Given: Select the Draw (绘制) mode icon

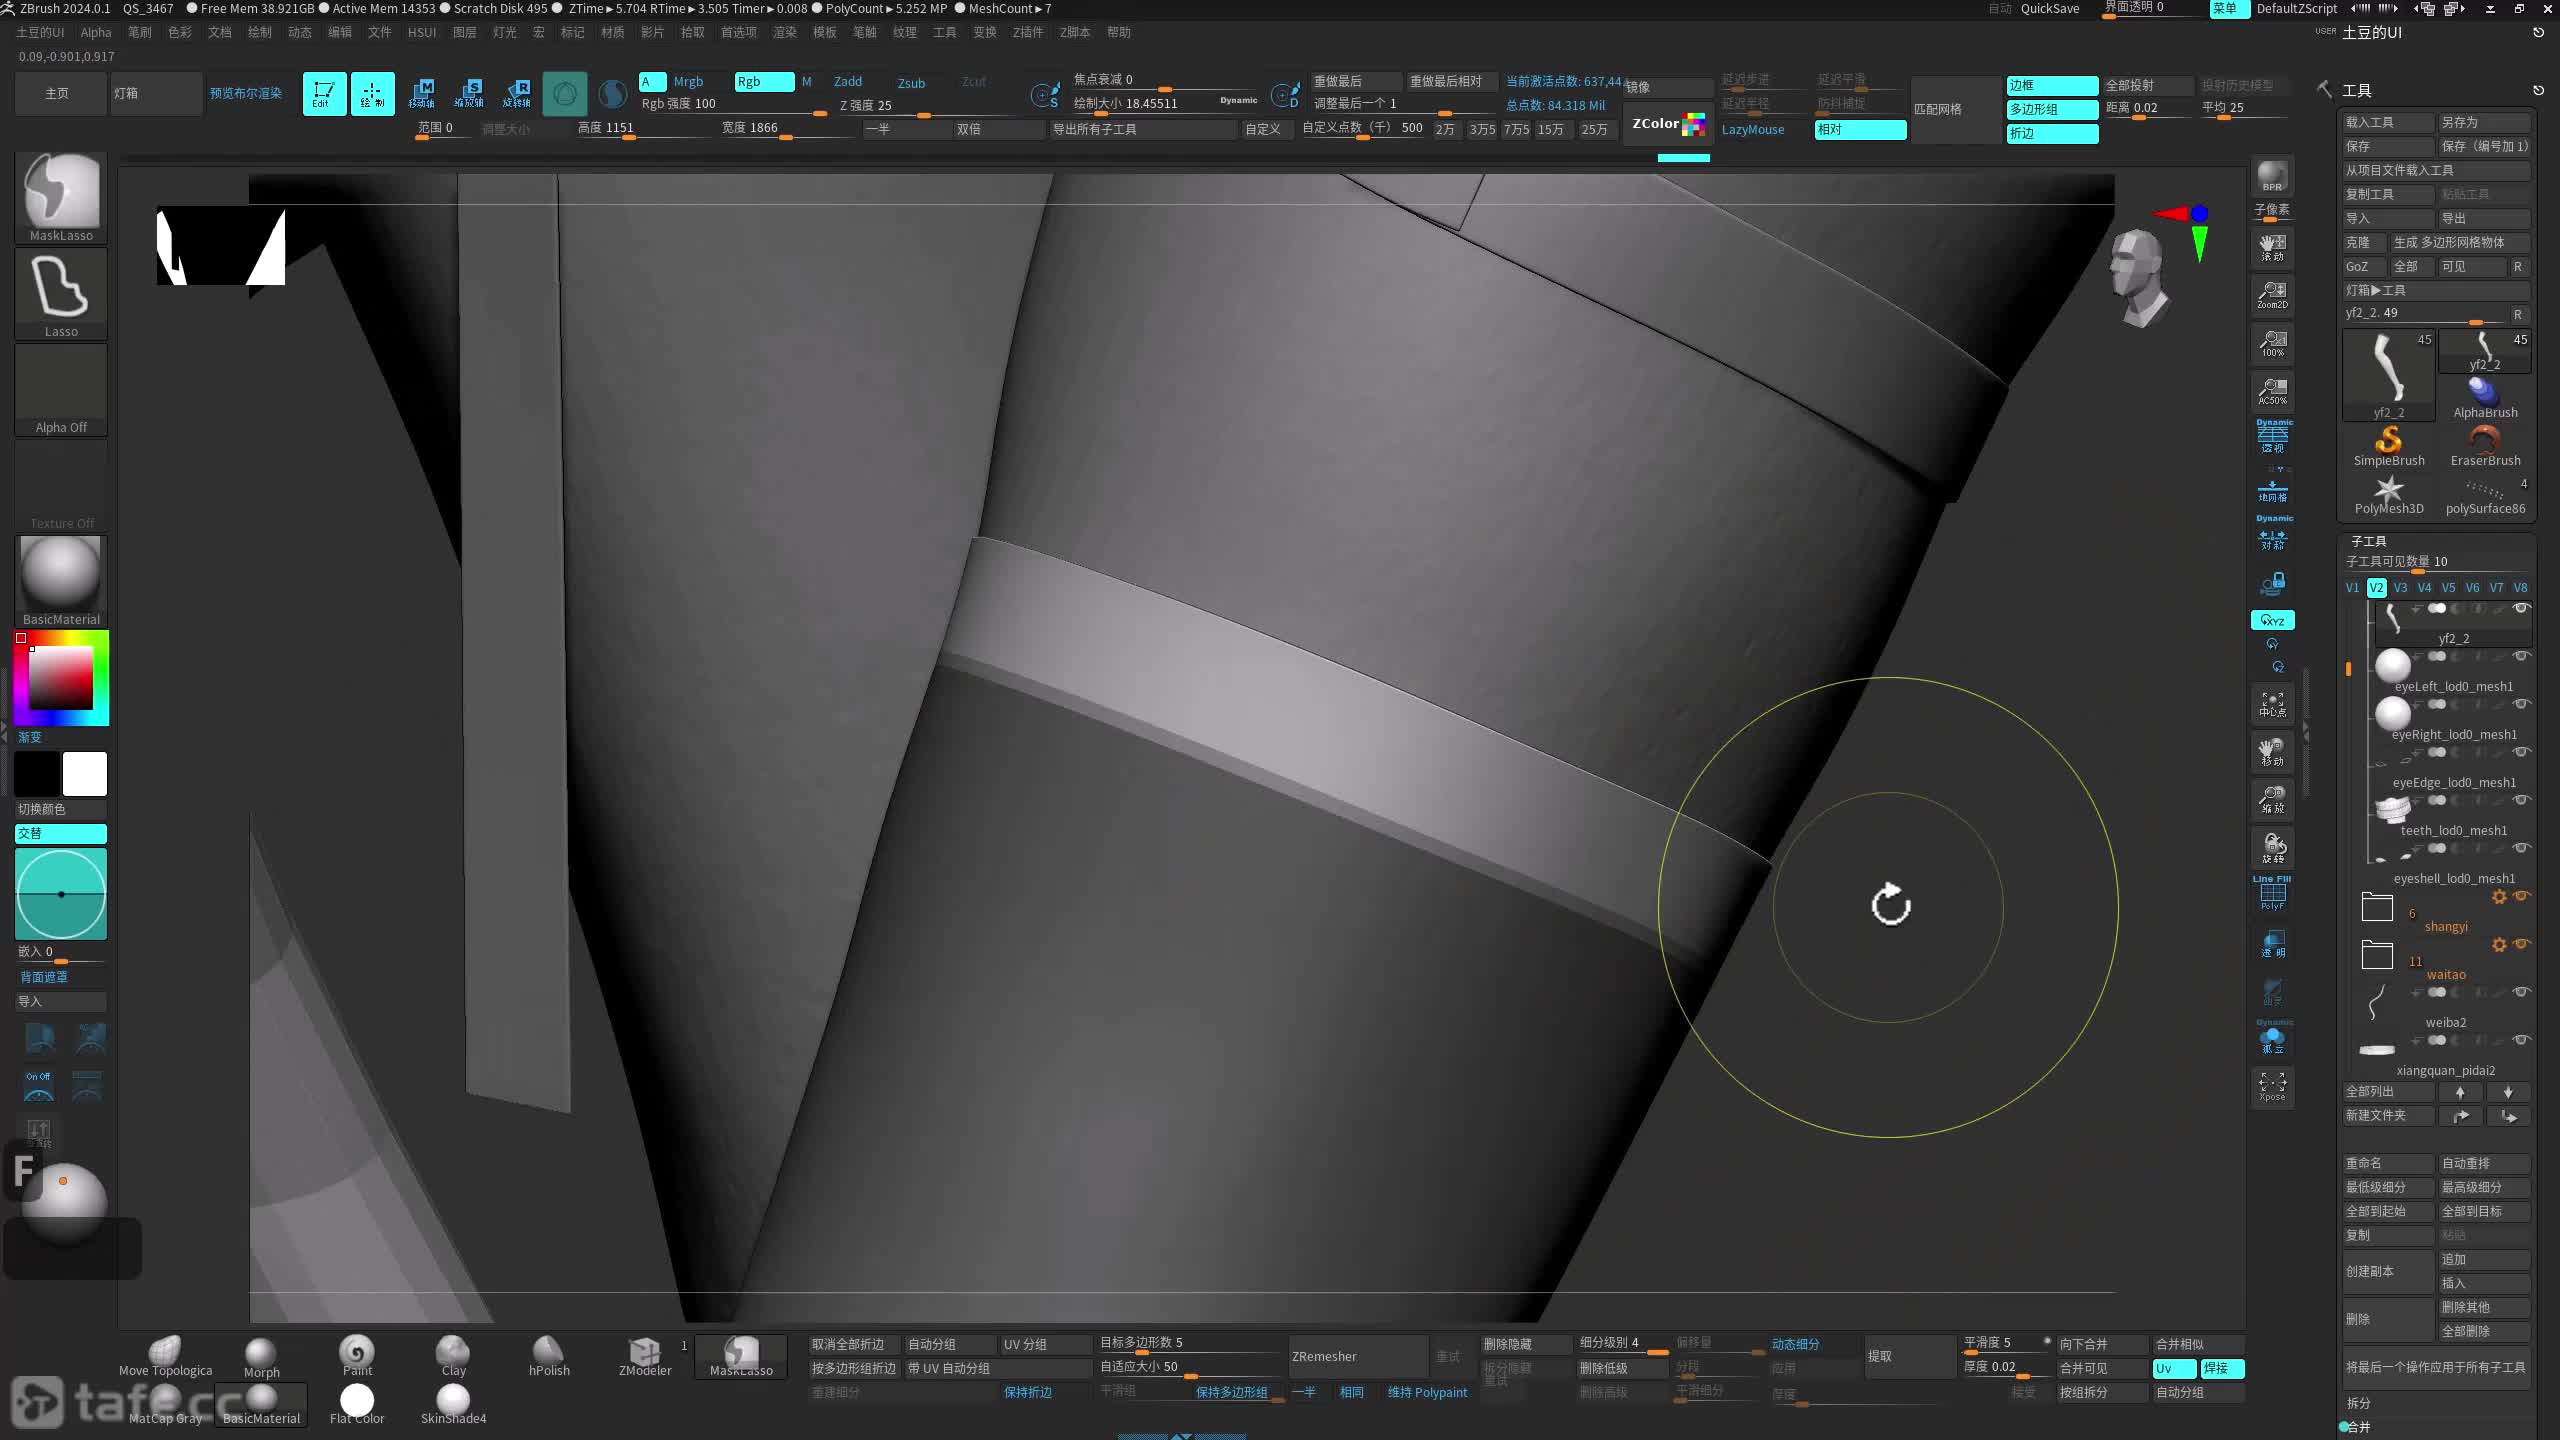Looking at the screenshot, I should click(x=372, y=94).
